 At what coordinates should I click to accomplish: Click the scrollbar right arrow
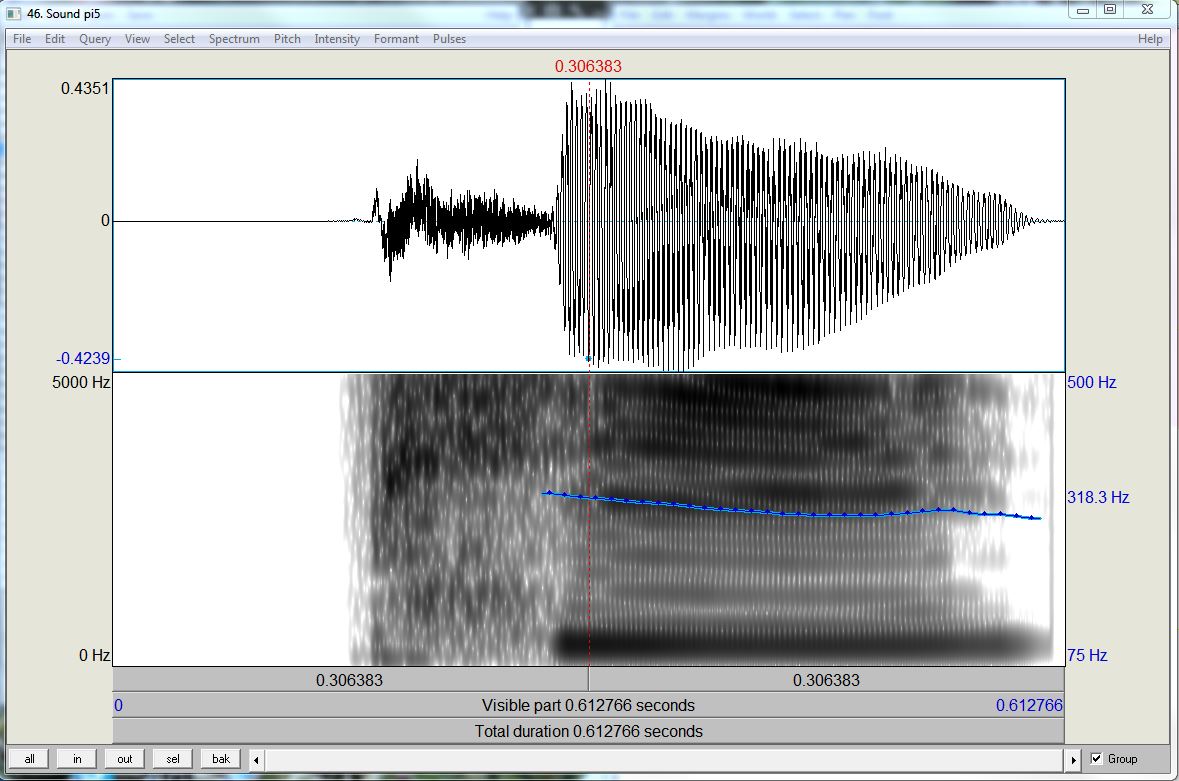(1074, 760)
